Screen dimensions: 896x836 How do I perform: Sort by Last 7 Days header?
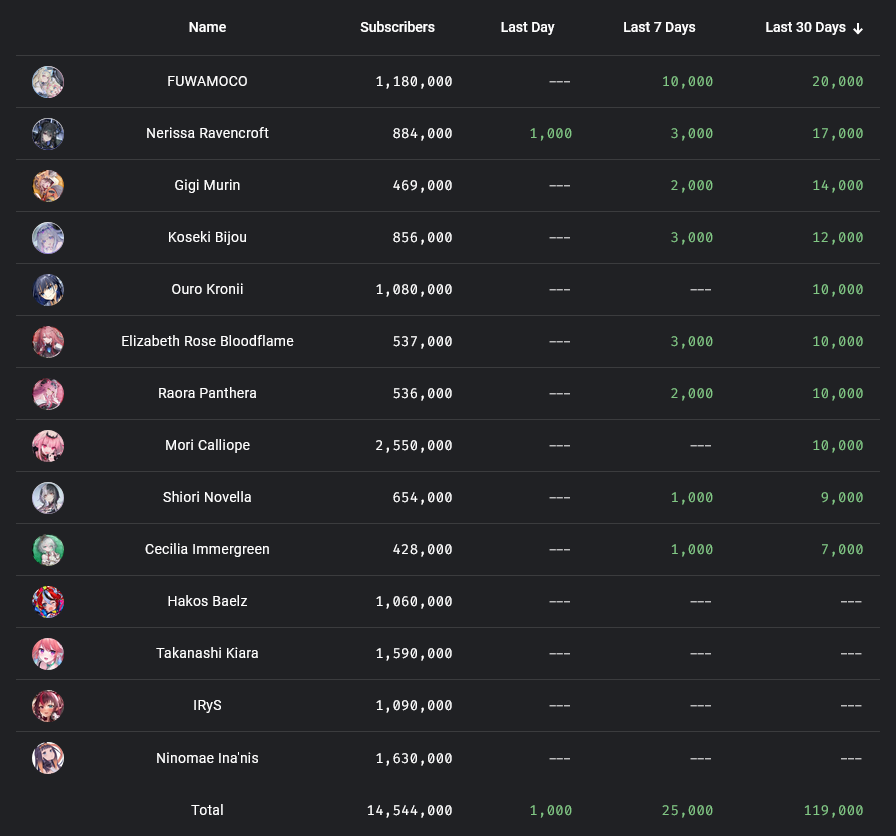point(659,28)
